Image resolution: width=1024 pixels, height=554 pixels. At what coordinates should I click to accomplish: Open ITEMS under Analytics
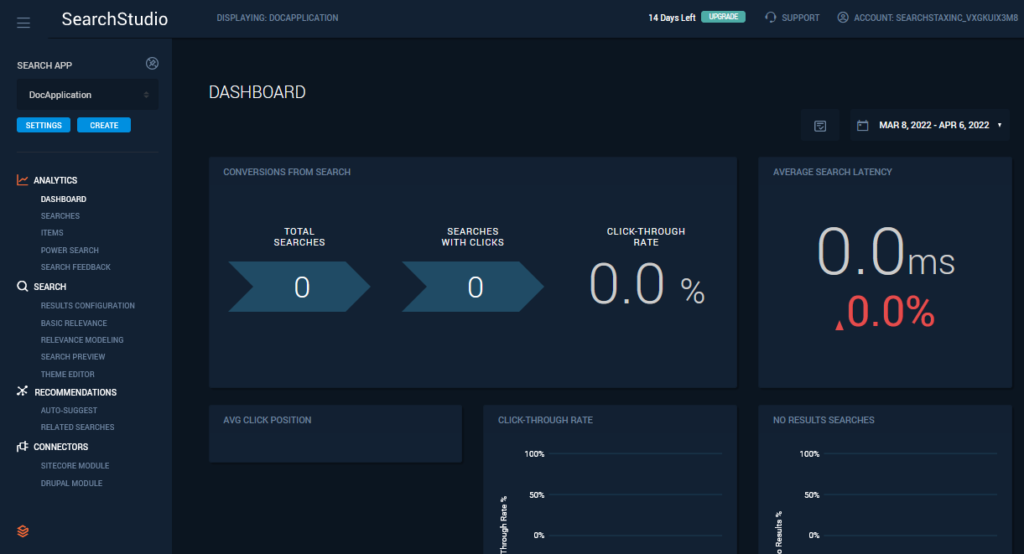click(x=52, y=233)
